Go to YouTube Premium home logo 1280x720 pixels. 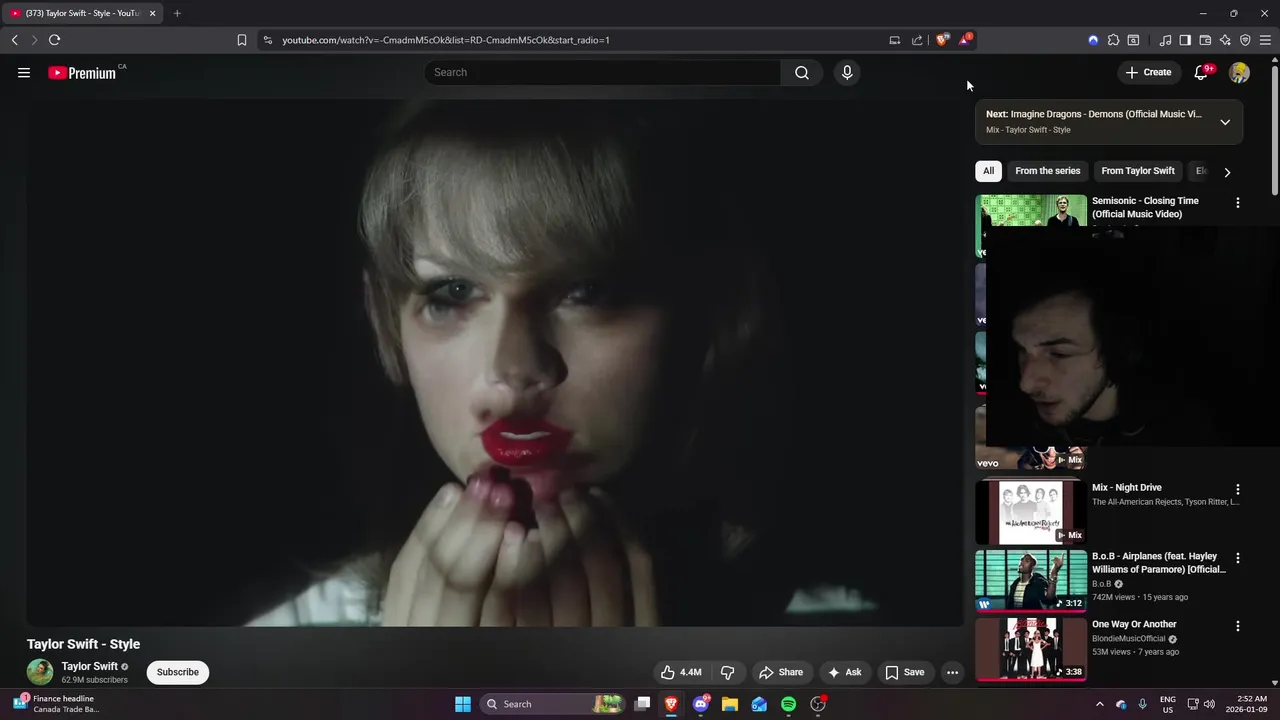pyautogui.click(x=82, y=72)
